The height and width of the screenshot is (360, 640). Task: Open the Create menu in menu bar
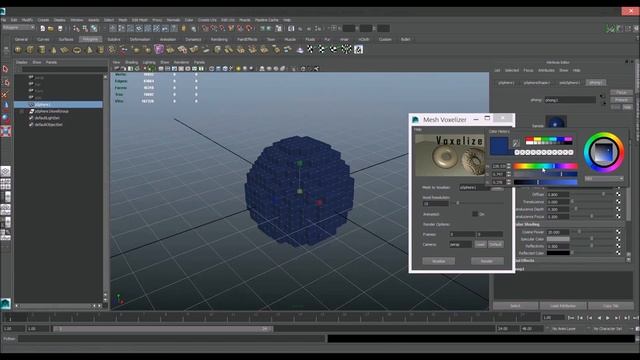coord(43,20)
